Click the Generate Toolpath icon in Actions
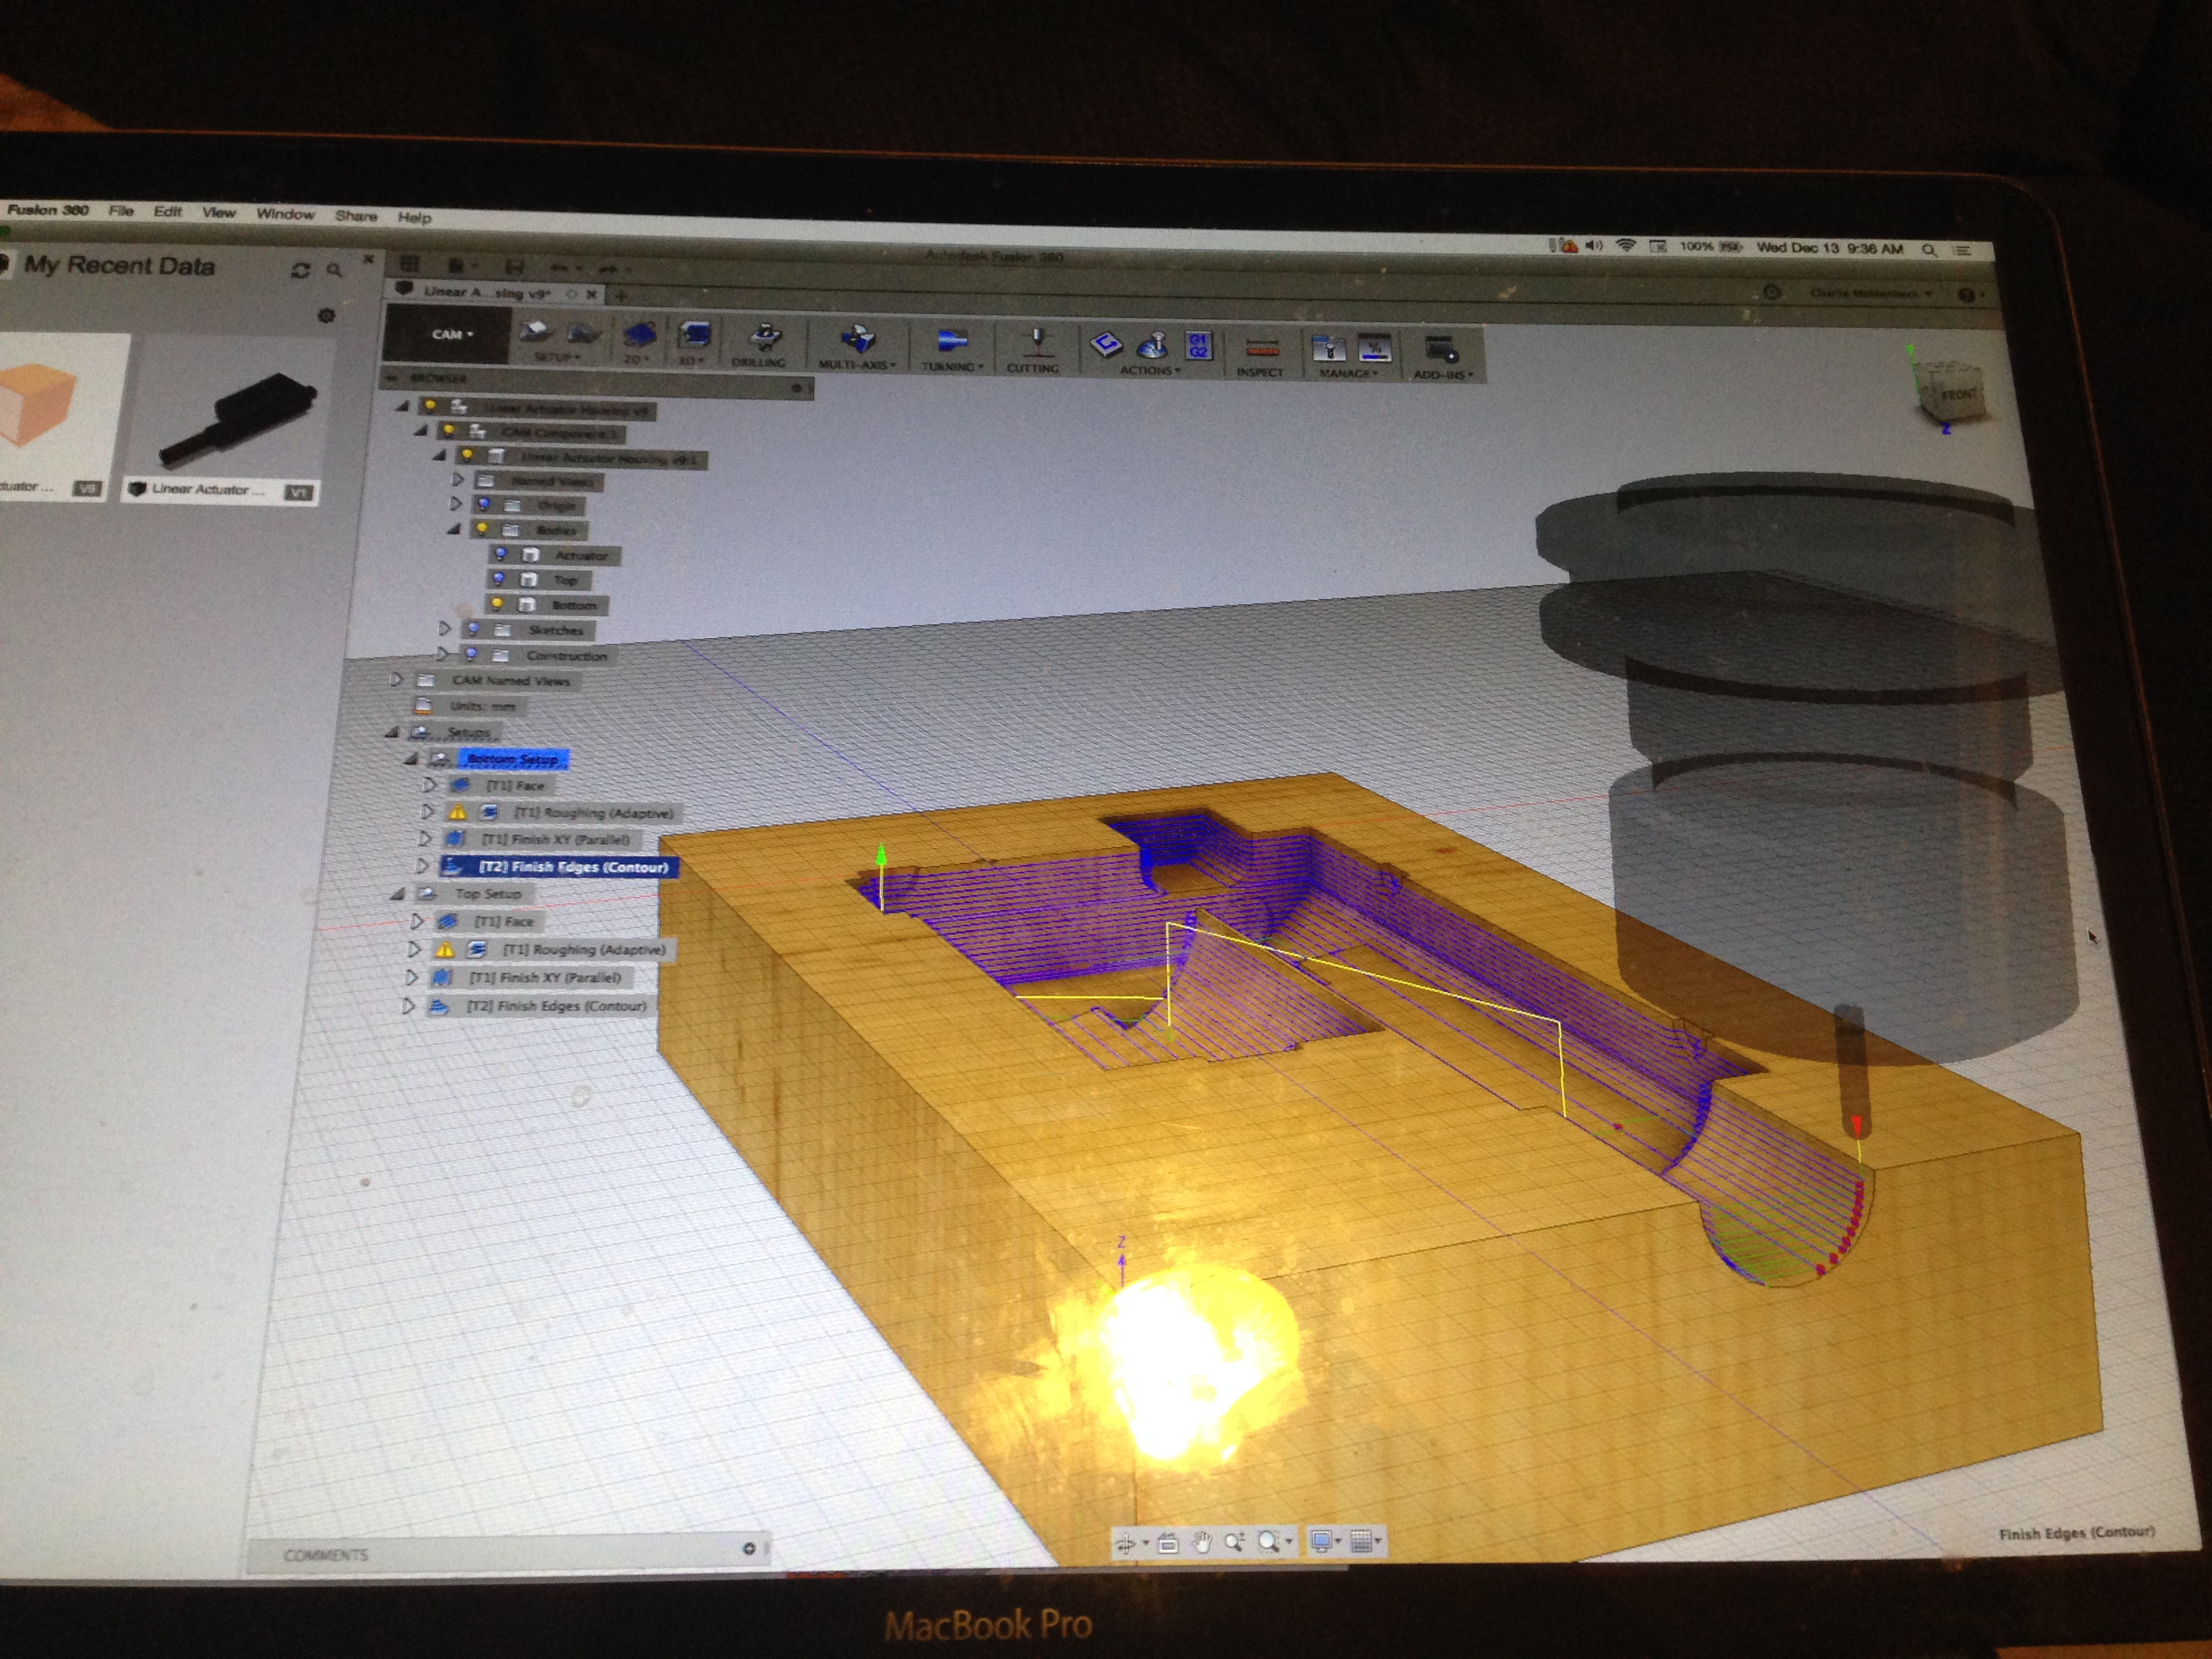 pyautogui.click(x=1106, y=345)
